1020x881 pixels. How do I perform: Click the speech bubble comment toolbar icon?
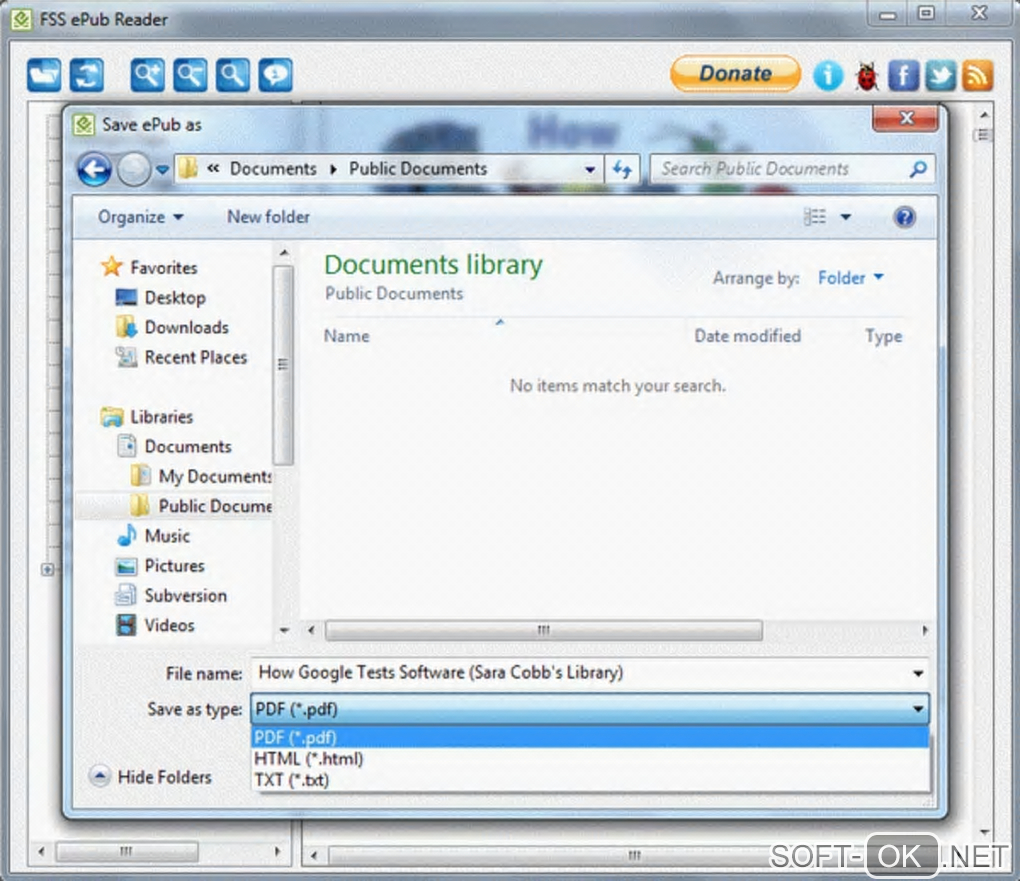click(276, 75)
